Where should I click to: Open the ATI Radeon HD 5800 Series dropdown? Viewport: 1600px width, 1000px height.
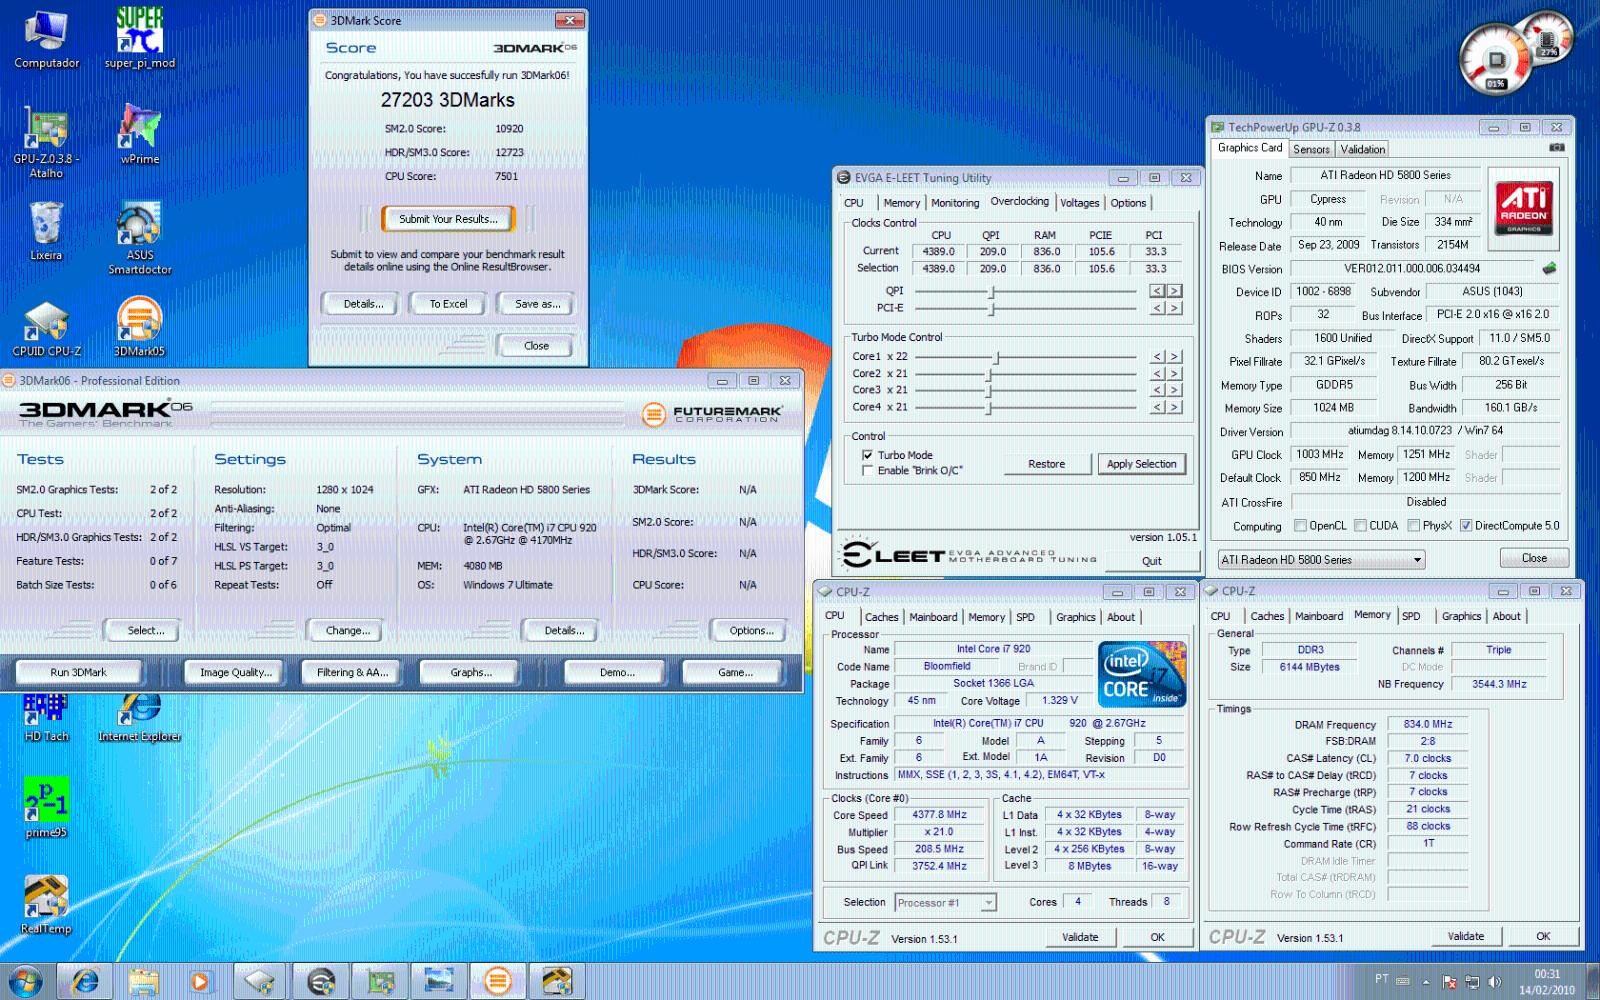coord(1320,560)
